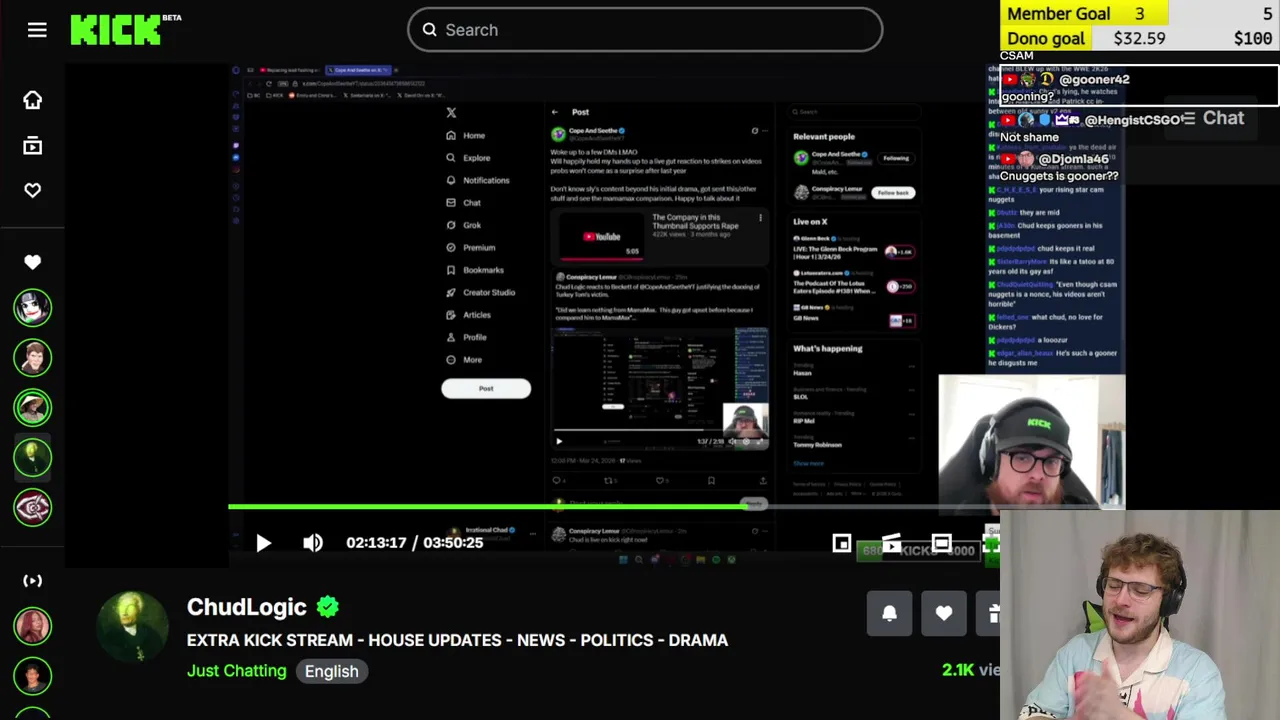Click the $32.59 Dono goal value
The width and height of the screenshot is (1280, 720).
click(x=1140, y=39)
